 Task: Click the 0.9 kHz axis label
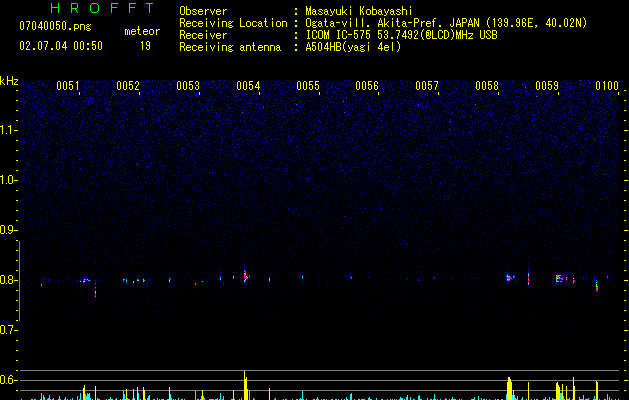(x=9, y=230)
